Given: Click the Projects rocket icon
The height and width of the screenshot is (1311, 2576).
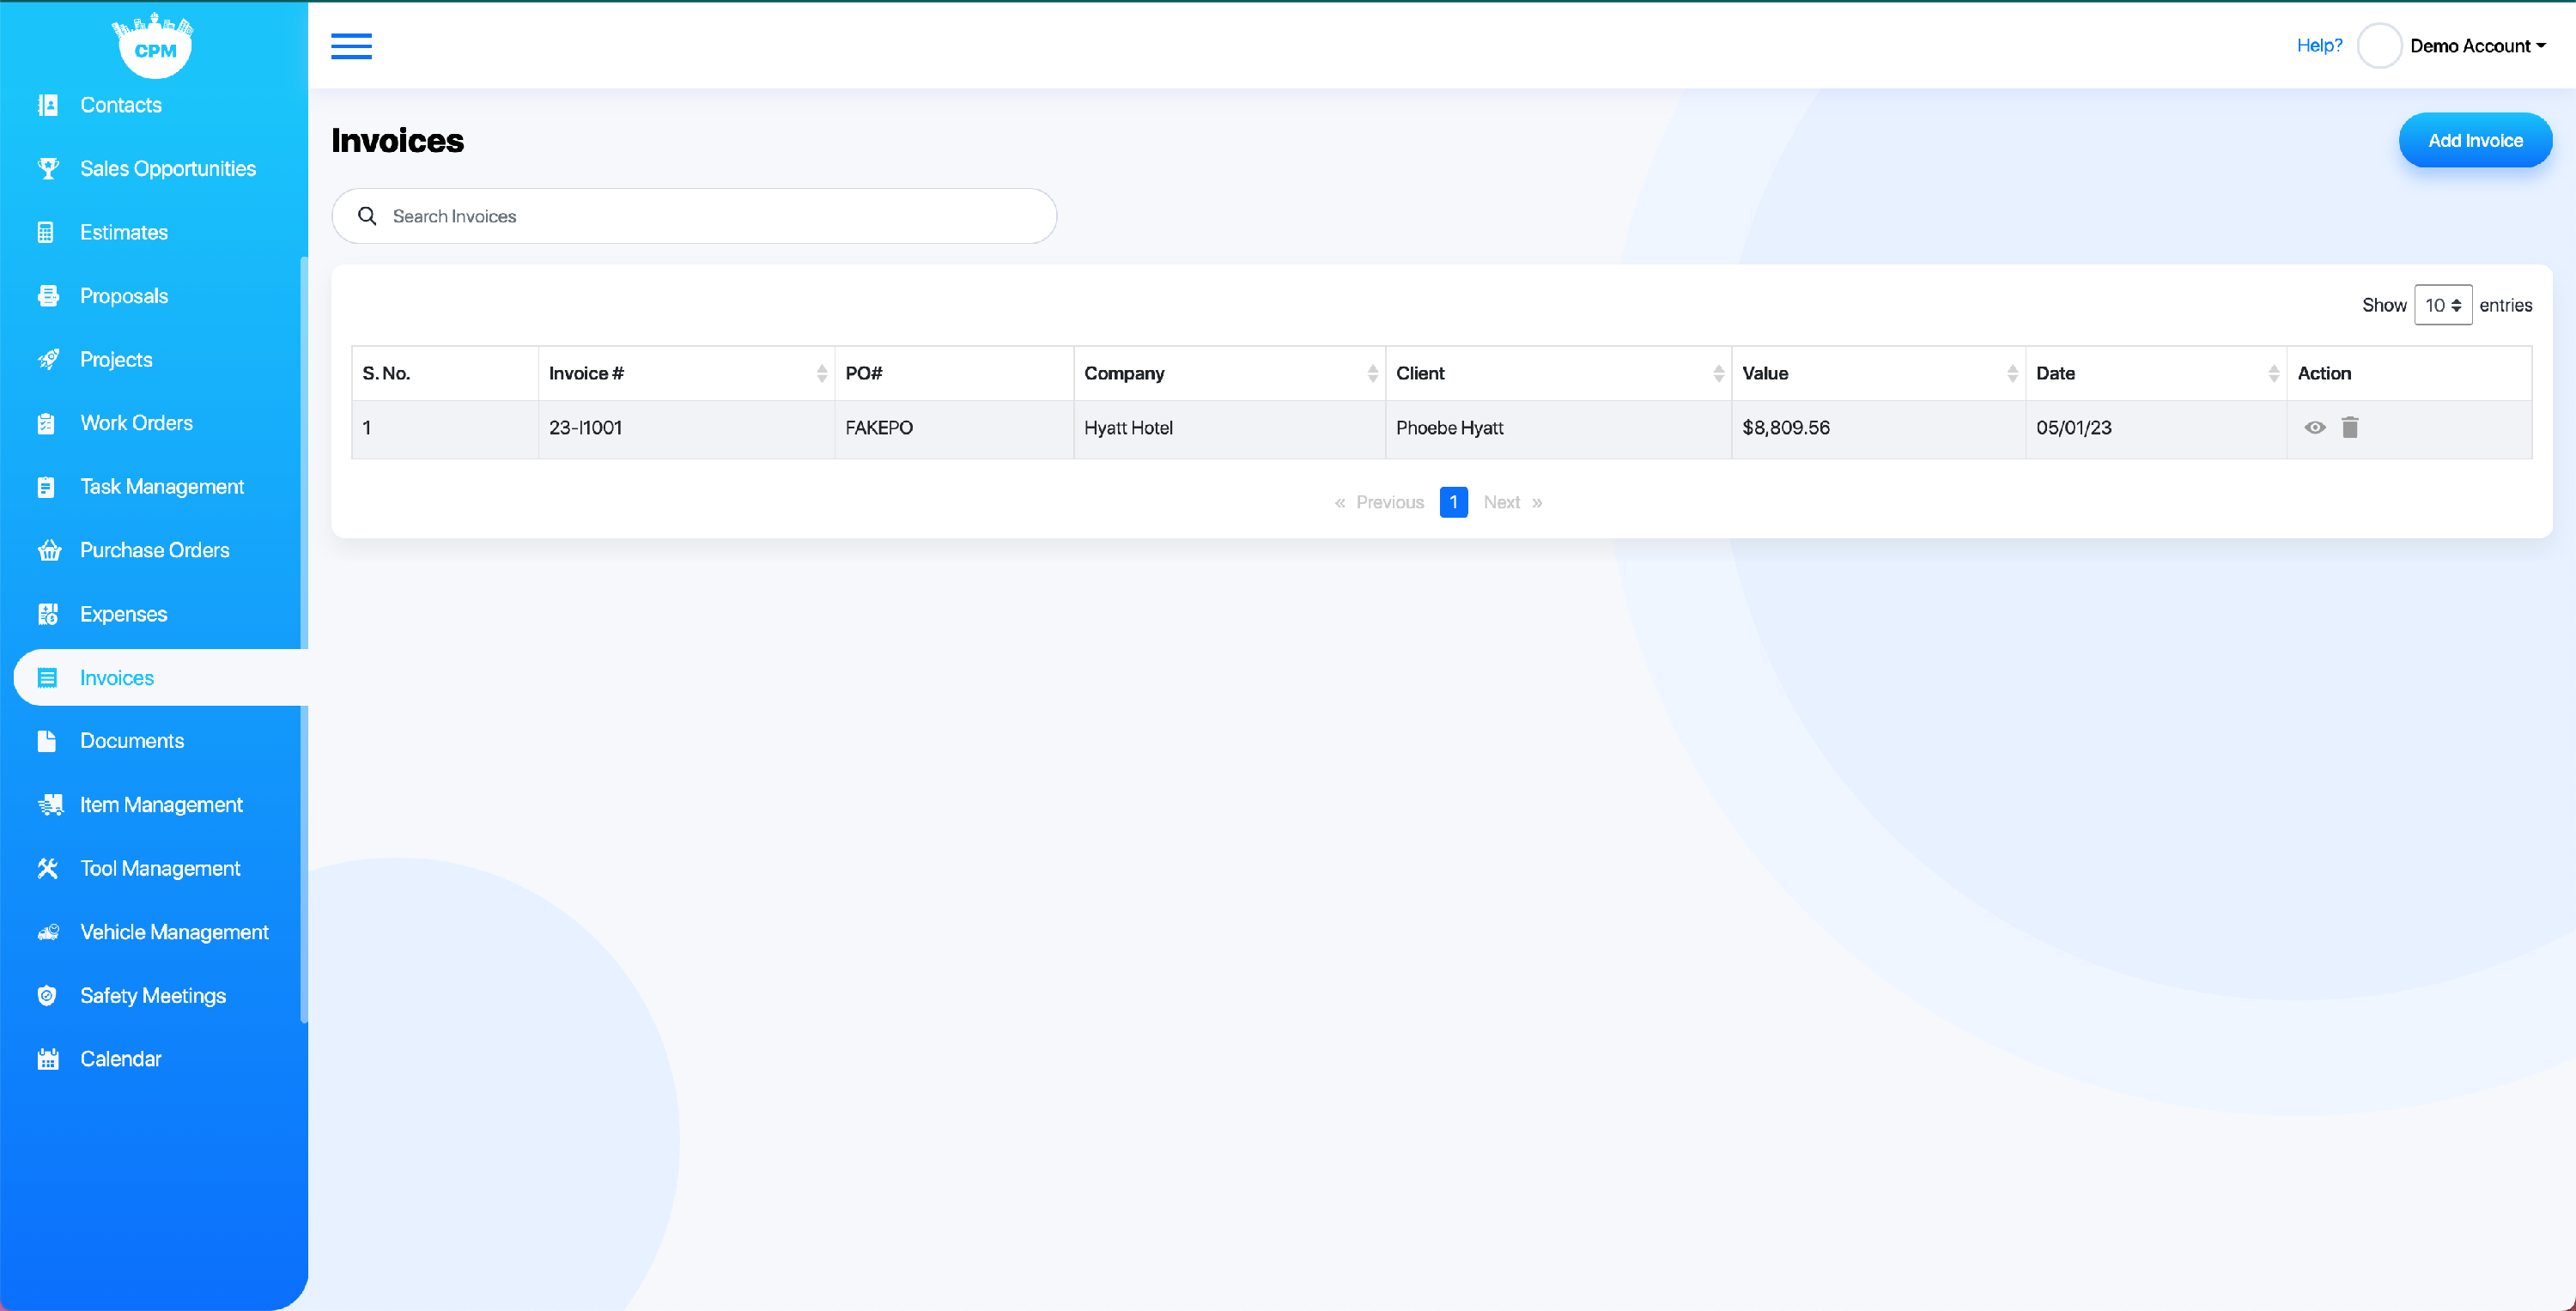Looking at the screenshot, I should 48,360.
